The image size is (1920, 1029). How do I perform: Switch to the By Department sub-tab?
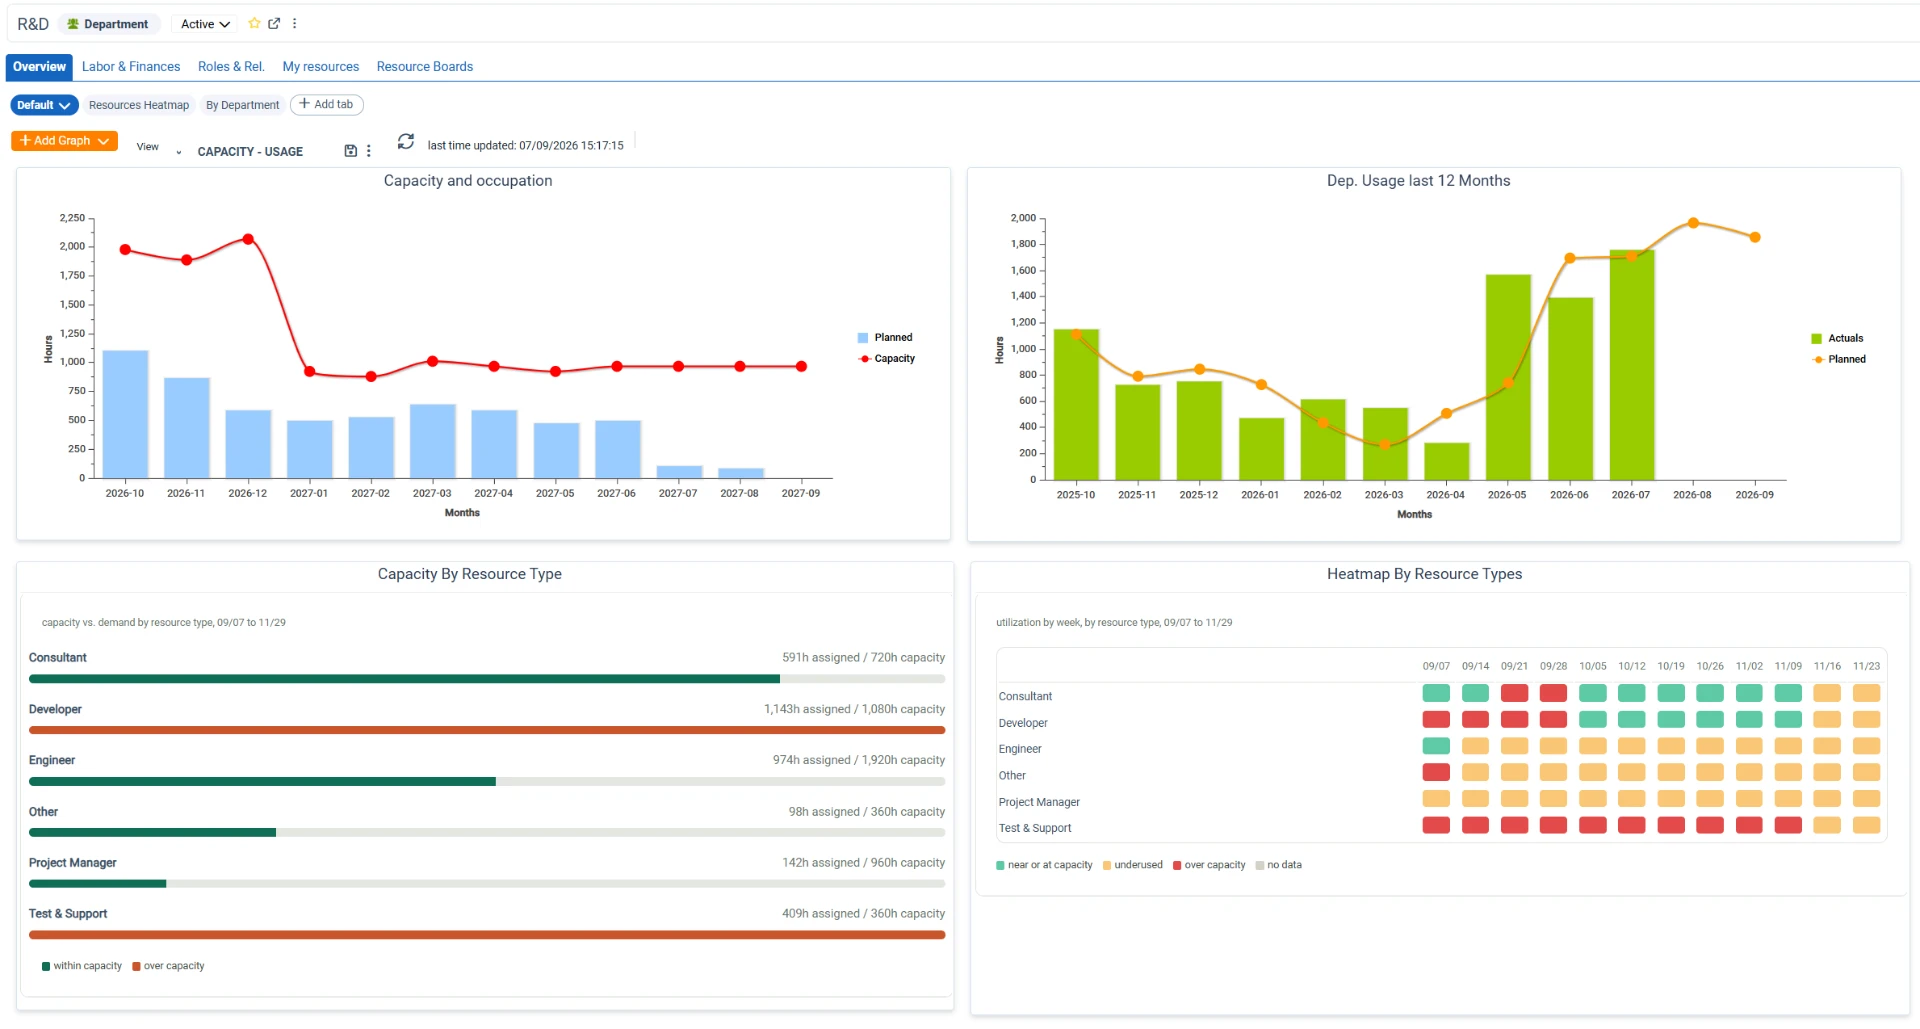tap(242, 105)
